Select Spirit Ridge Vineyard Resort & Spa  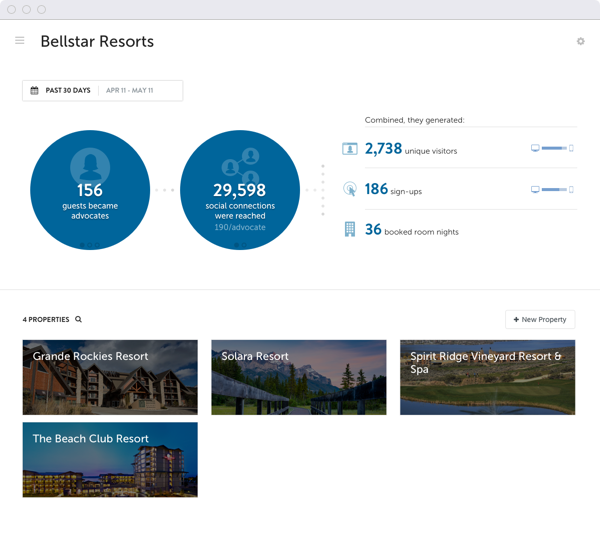pyautogui.click(x=487, y=377)
